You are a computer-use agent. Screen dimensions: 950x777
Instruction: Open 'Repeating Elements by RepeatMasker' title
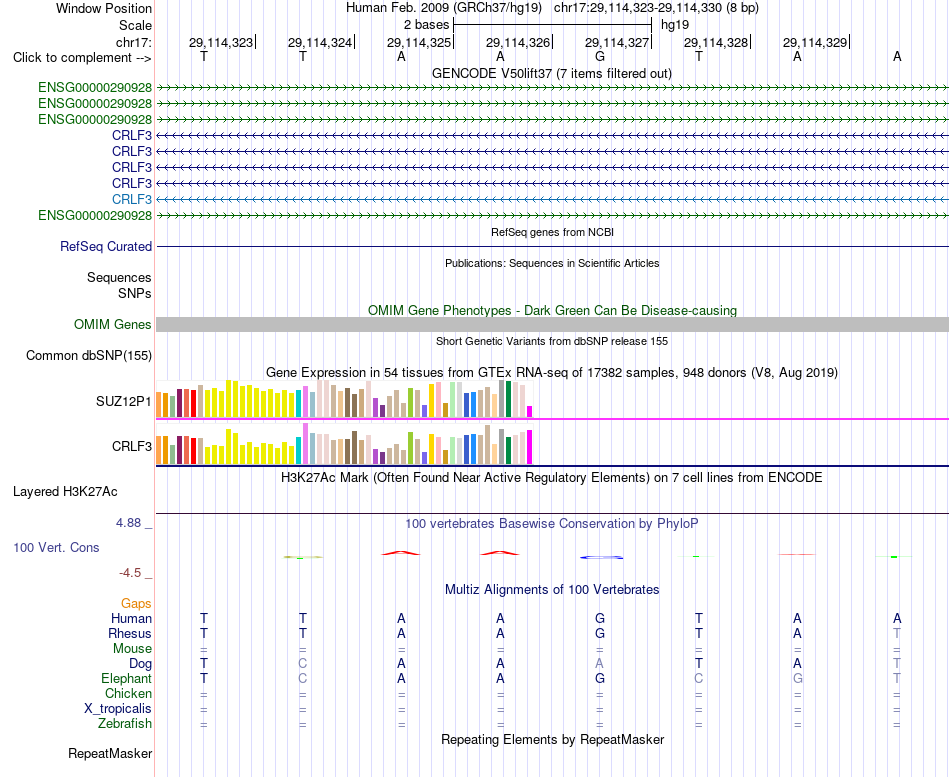click(552, 739)
